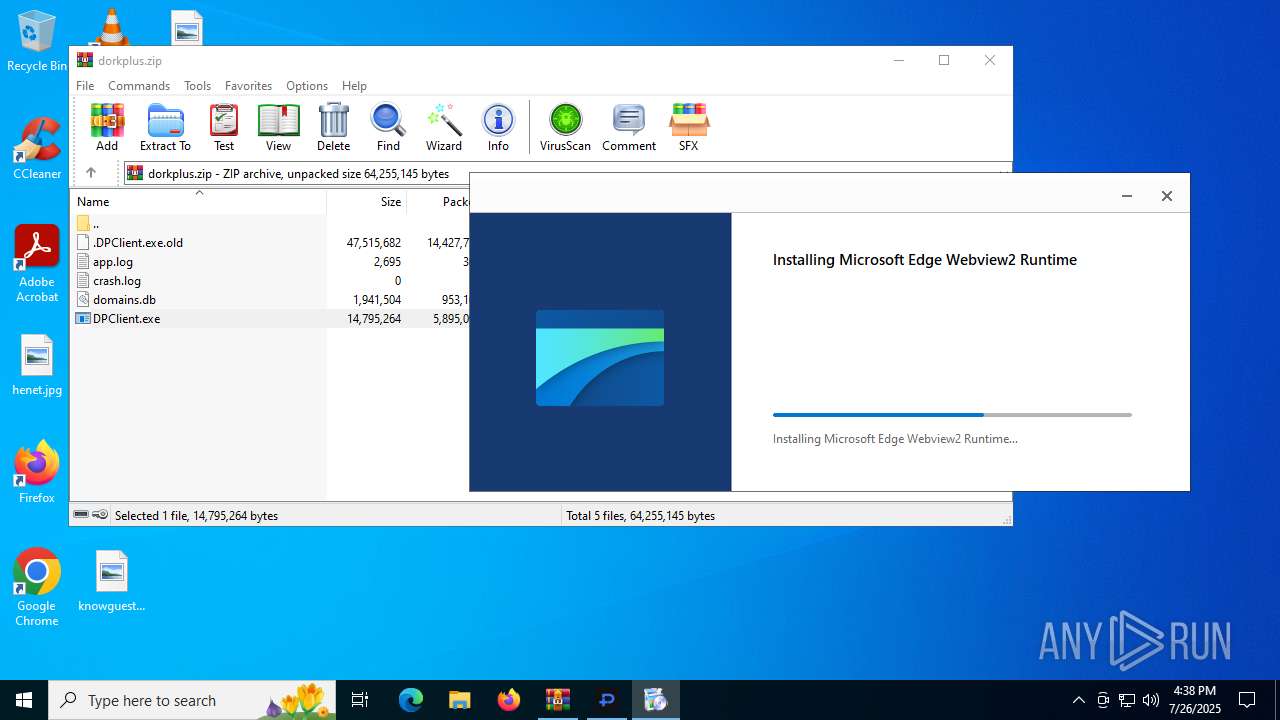Image resolution: width=1280 pixels, height=720 pixels.
Task: Click the WebView2 installer progress bar
Action: pos(952,414)
